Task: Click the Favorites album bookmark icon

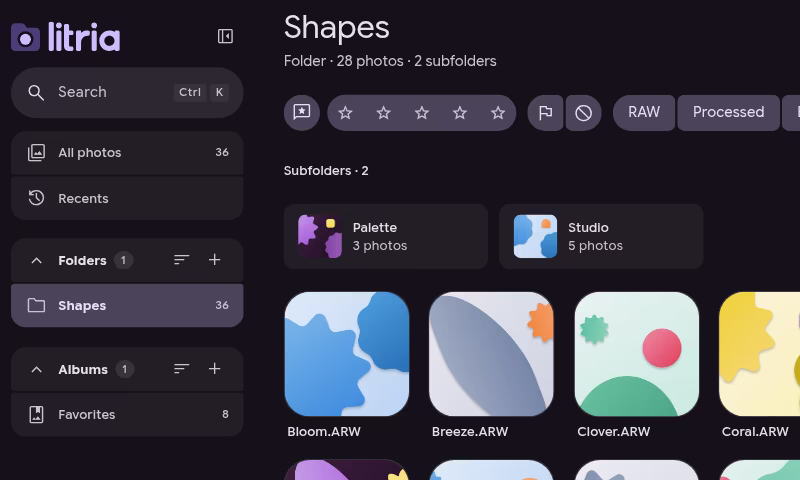Action: click(x=36, y=415)
